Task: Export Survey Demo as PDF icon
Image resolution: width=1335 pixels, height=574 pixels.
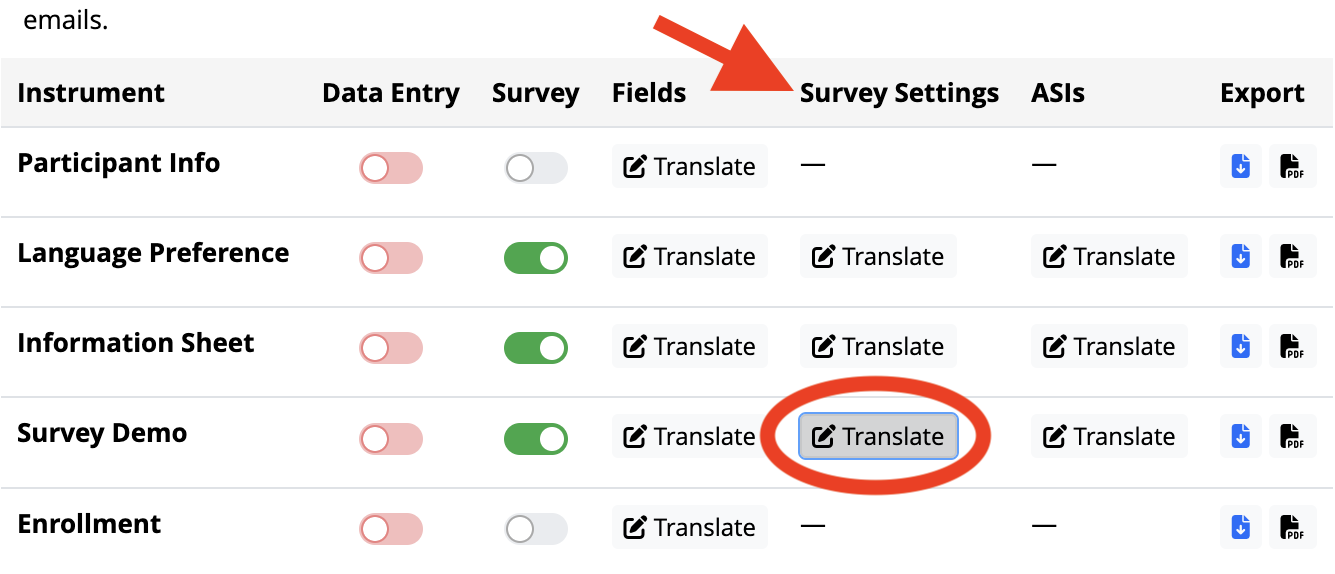Action: 1293,436
